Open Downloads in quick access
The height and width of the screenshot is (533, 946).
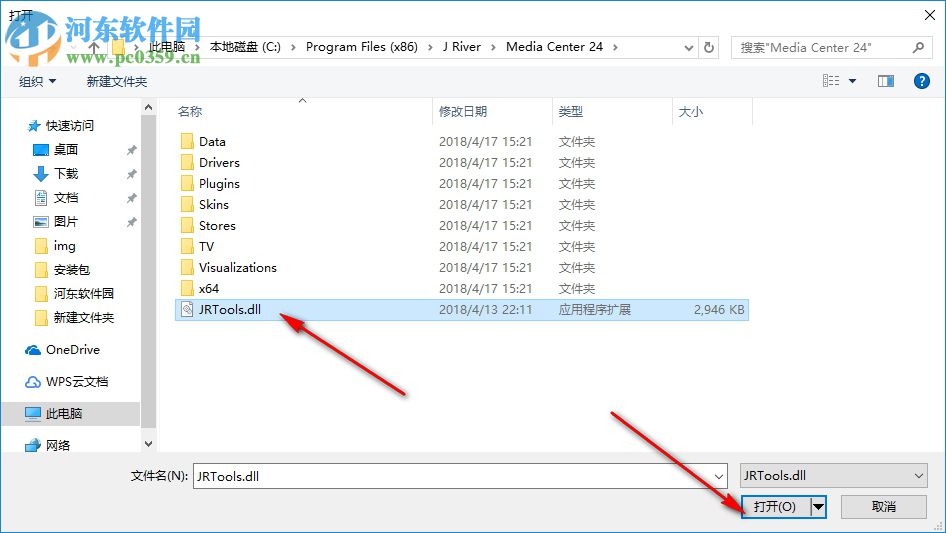pyautogui.click(x=66, y=174)
